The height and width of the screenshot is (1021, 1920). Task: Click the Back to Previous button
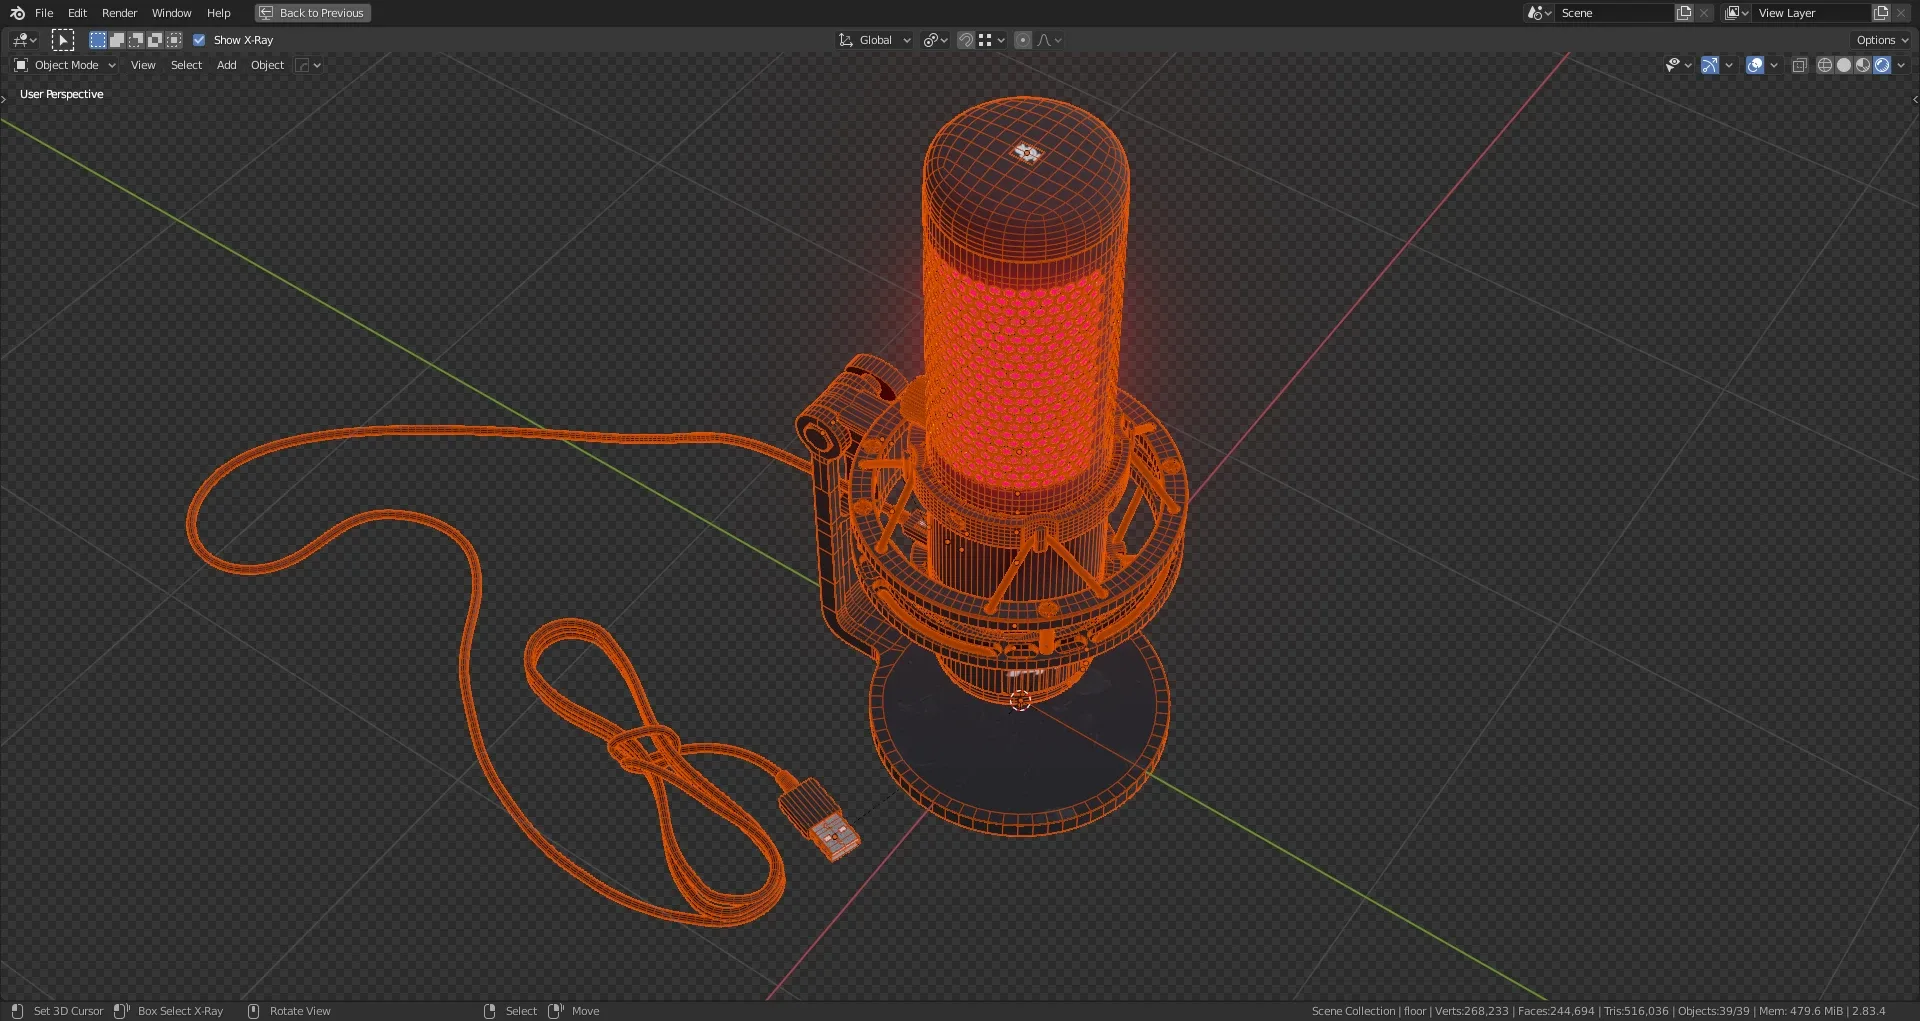(313, 13)
